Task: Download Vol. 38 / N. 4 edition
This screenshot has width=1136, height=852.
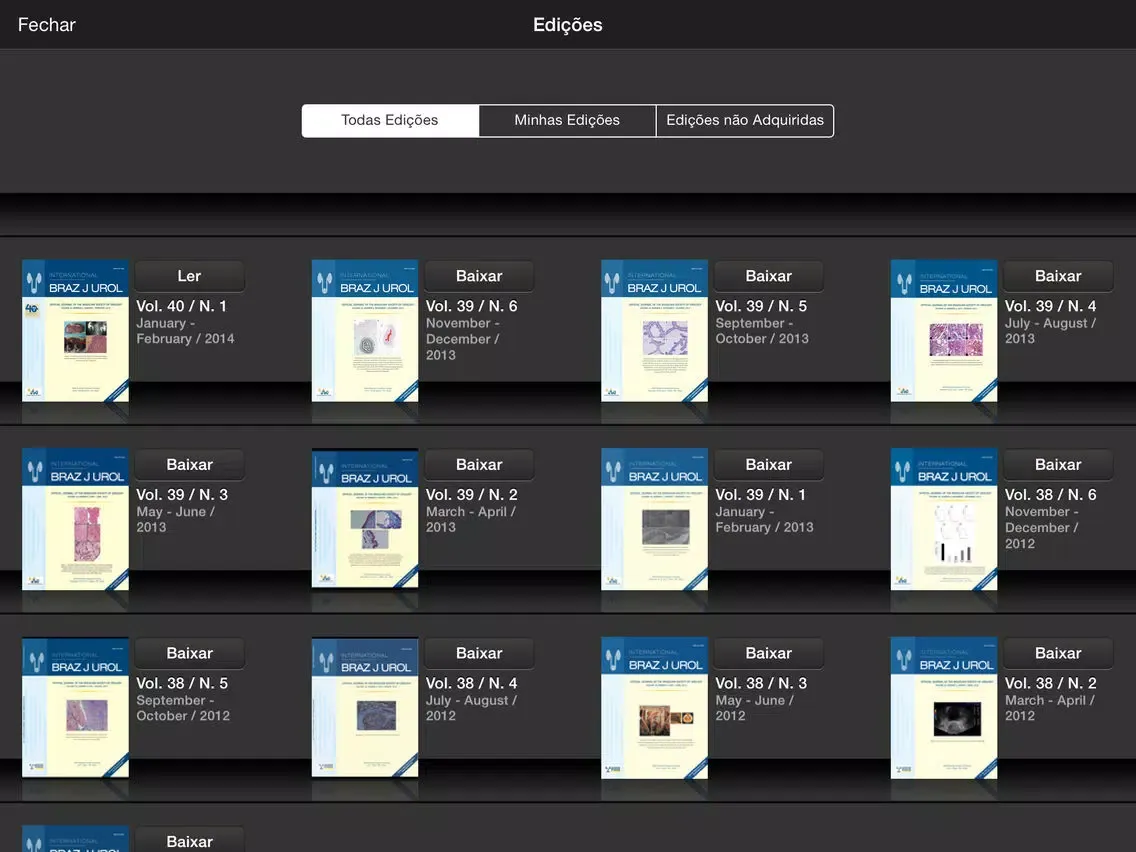Action: tap(480, 653)
